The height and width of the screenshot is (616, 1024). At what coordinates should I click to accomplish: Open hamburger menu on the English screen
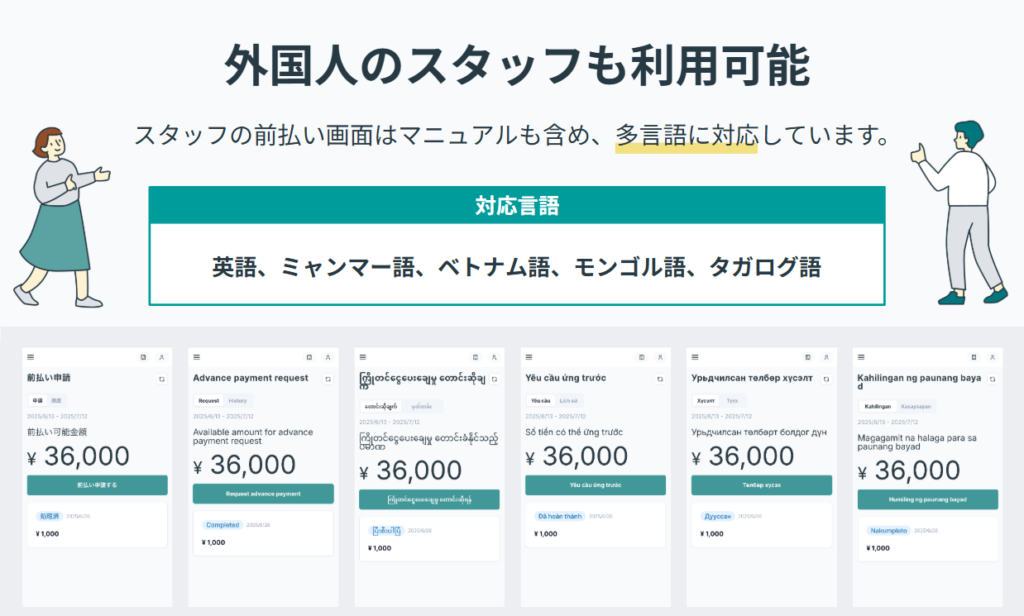tap(196, 357)
